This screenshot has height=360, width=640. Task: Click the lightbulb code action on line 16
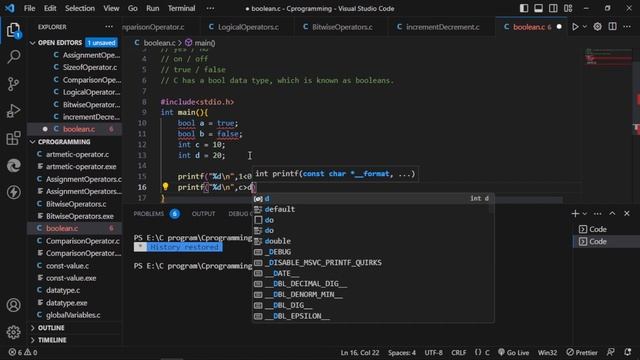165,187
